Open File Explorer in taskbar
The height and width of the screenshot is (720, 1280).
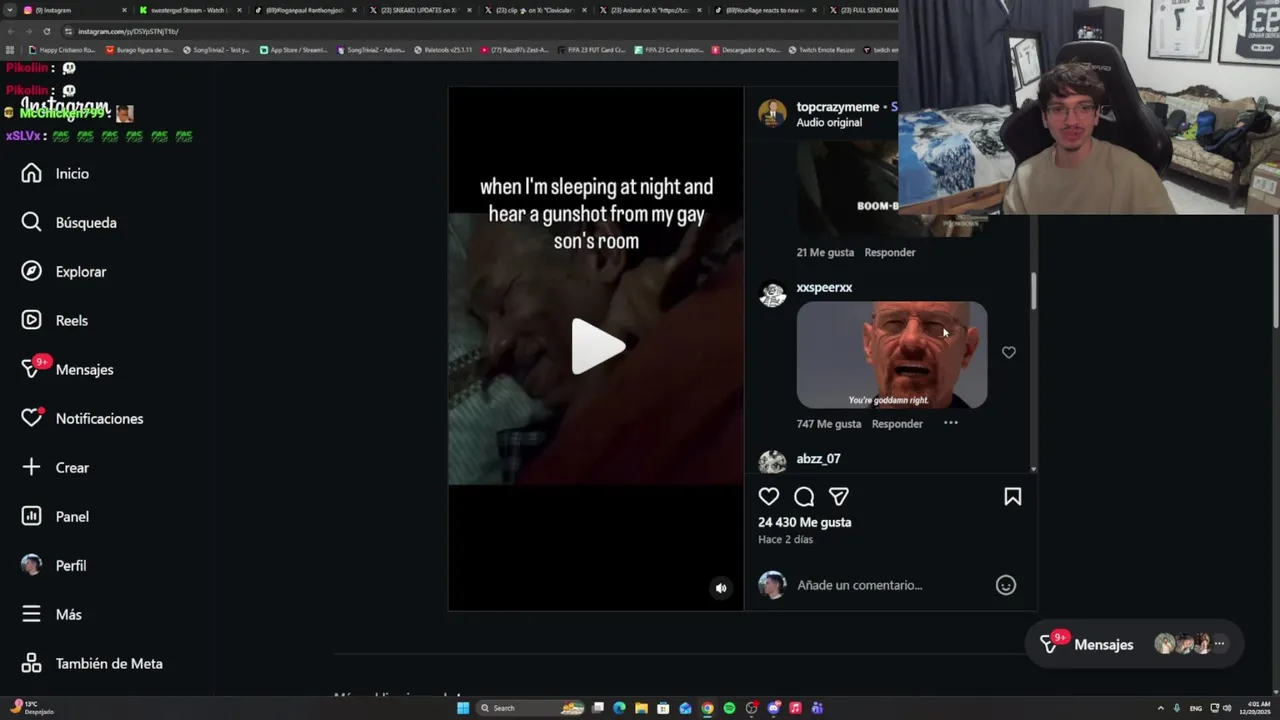pyautogui.click(x=641, y=708)
